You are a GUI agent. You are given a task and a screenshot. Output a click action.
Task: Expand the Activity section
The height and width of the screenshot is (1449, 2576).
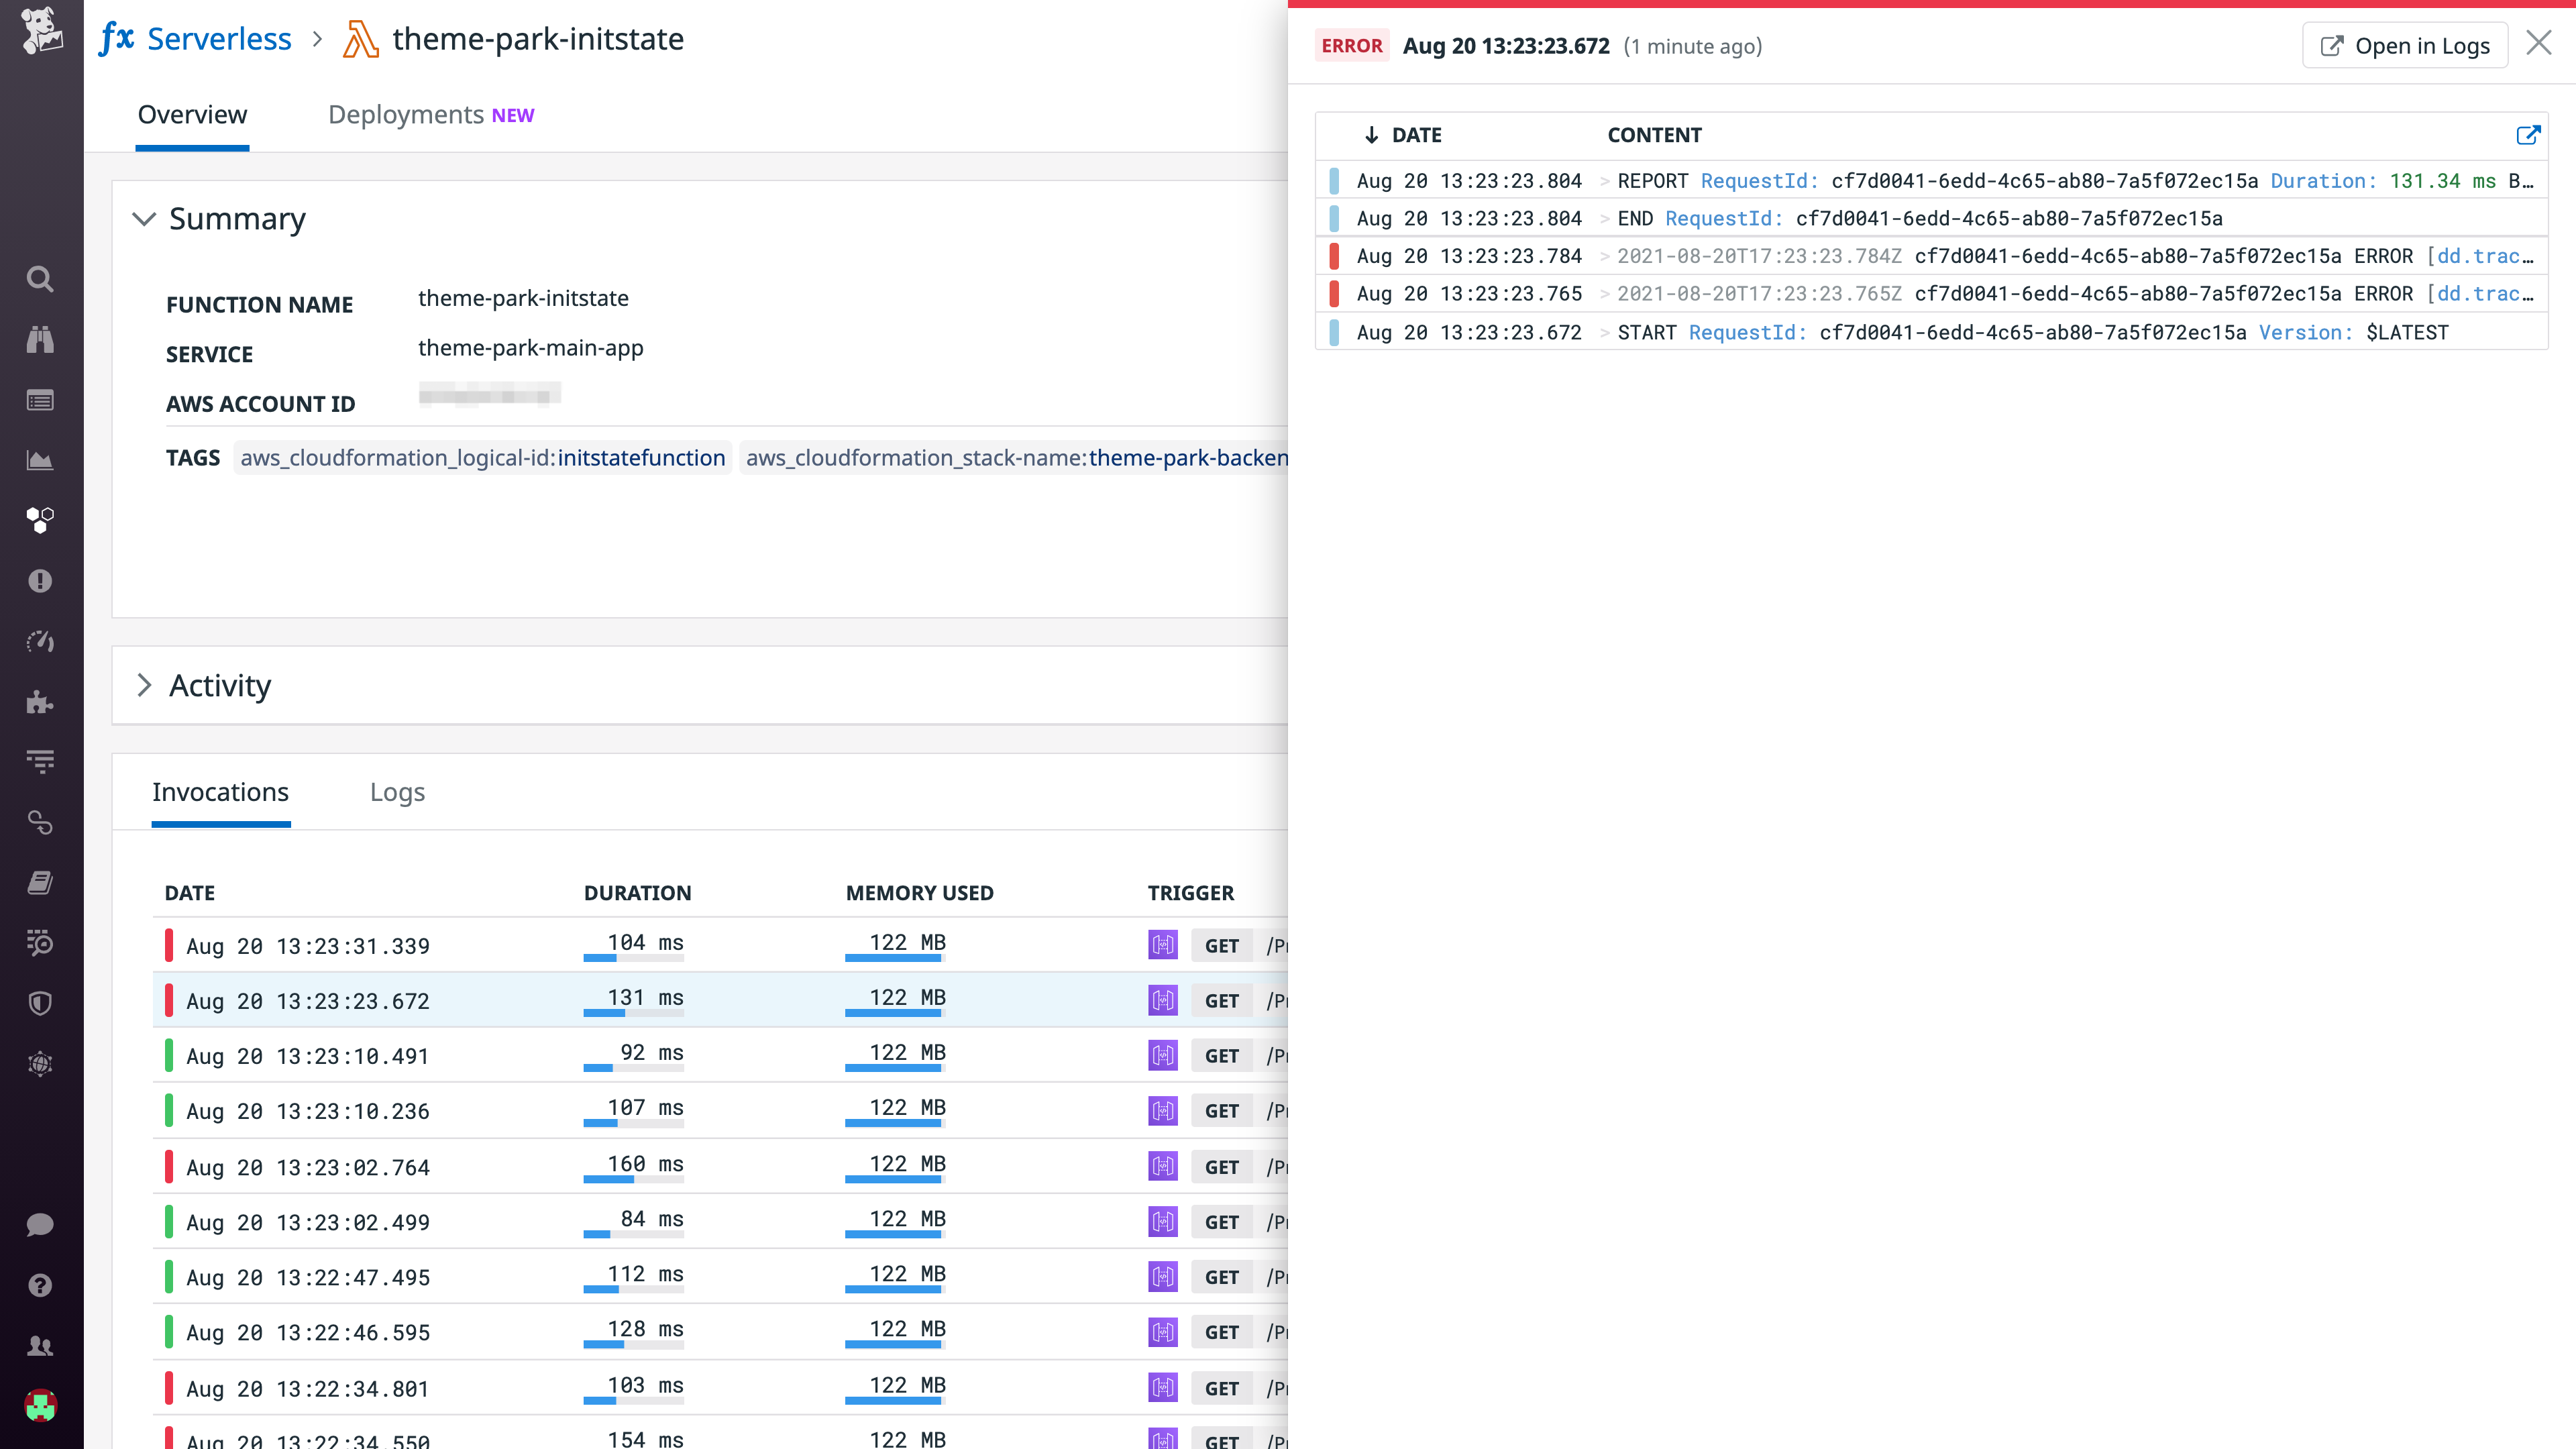[144, 686]
